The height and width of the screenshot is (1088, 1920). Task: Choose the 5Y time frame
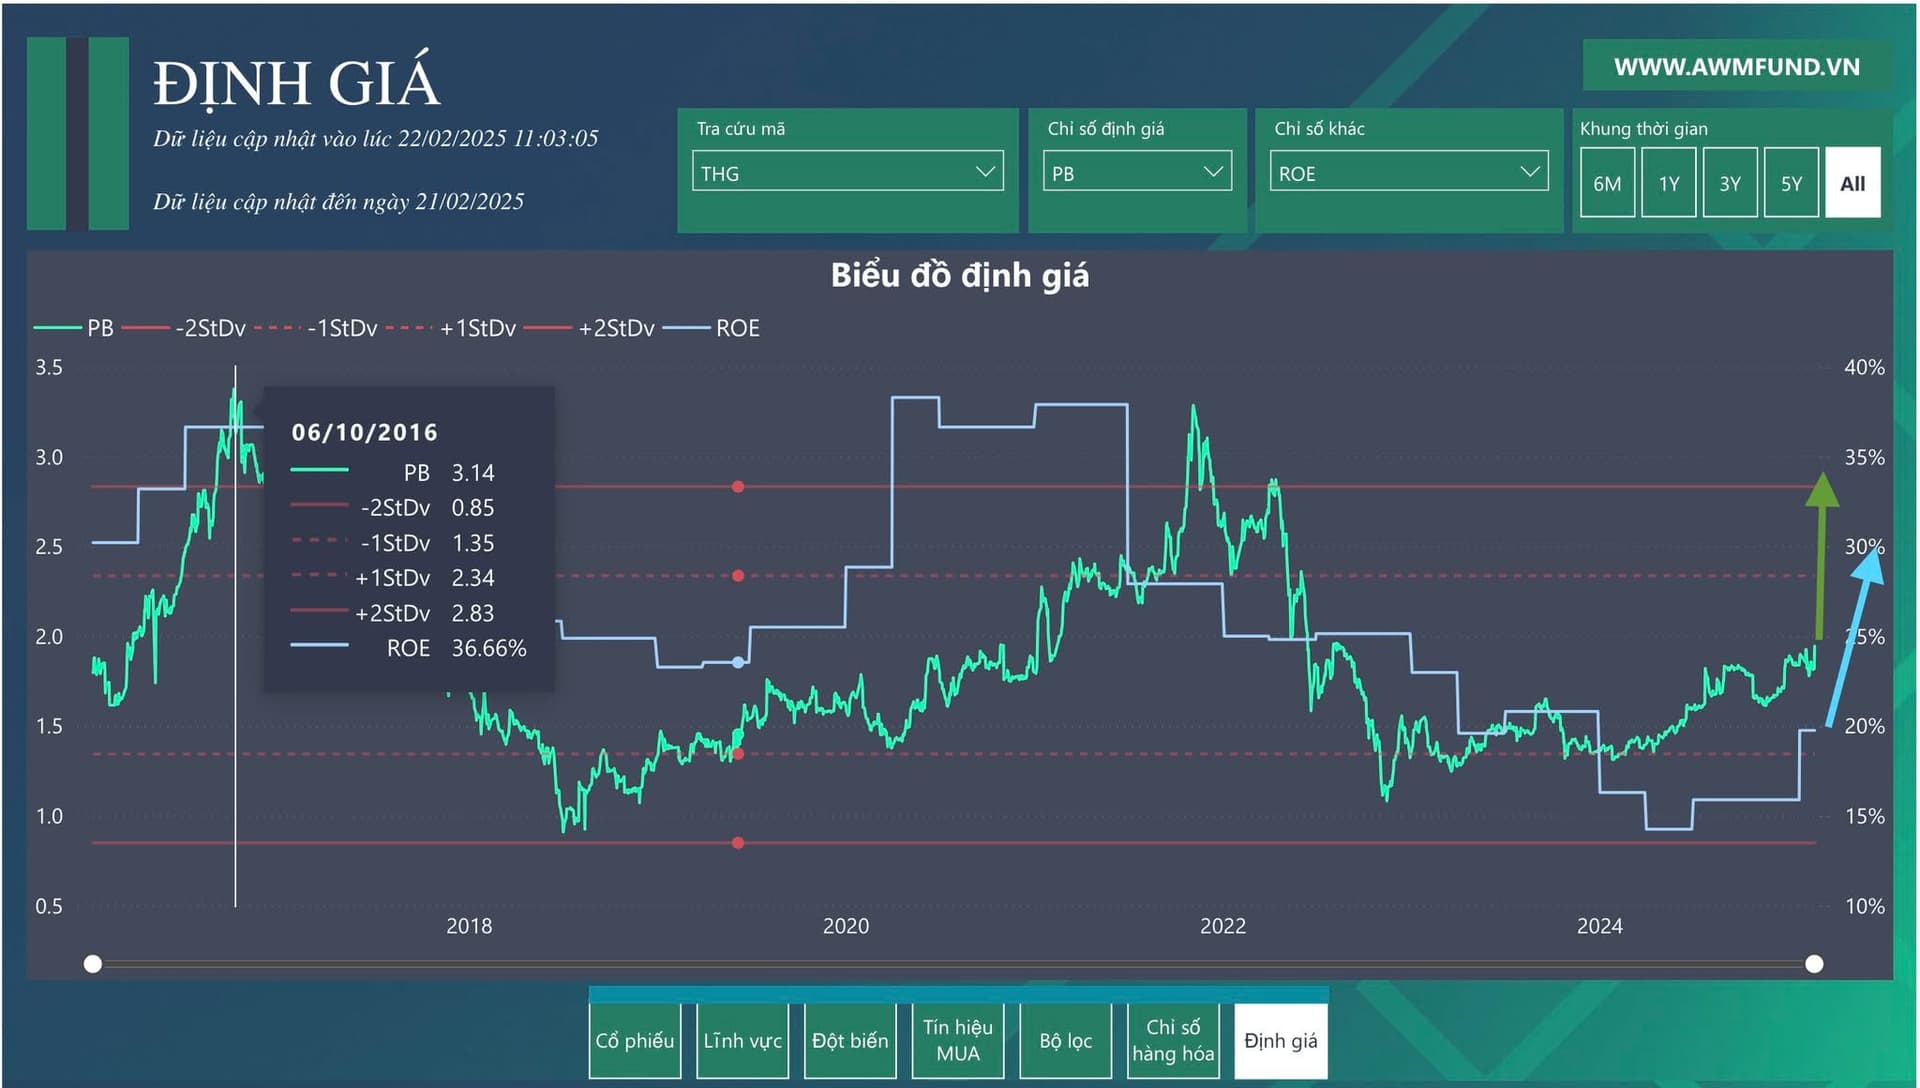tap(1791, 183)
